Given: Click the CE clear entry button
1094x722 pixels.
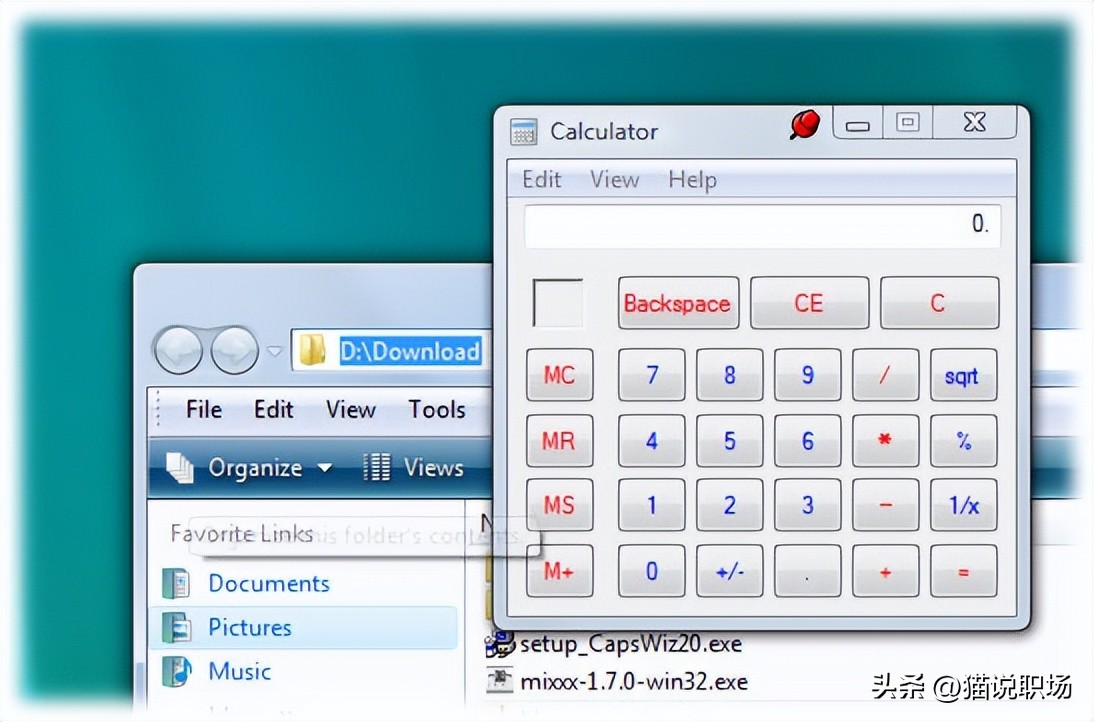Looking at the screenshot, I should pos(809,303).
